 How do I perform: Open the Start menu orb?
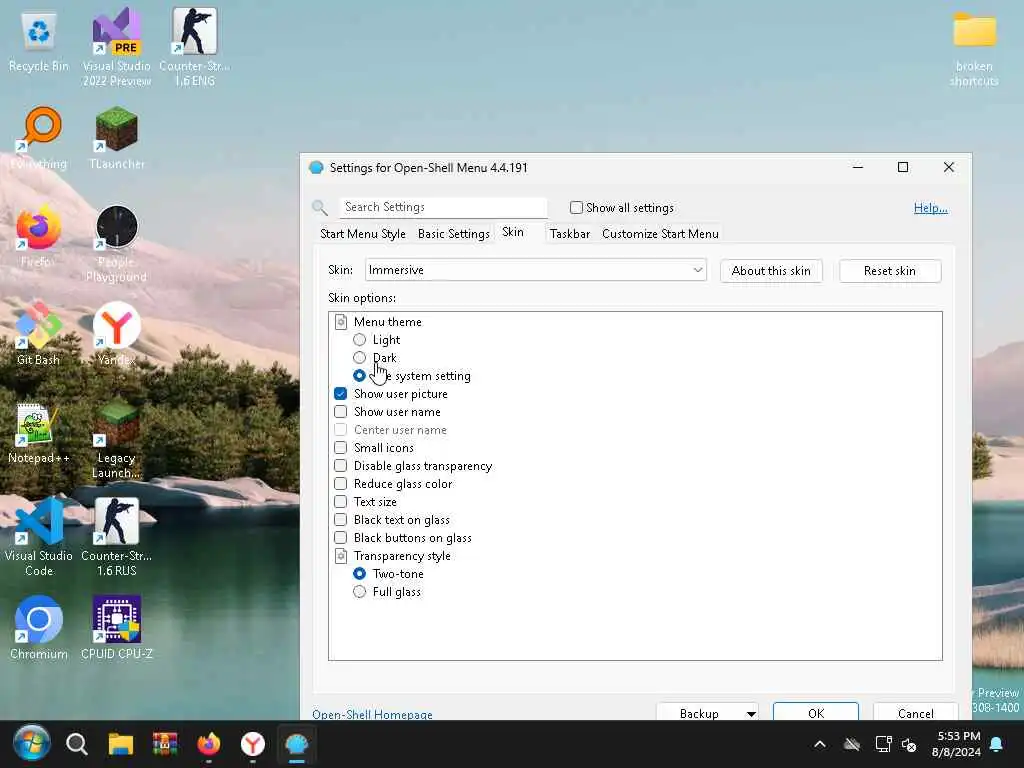tap(31, 744)
